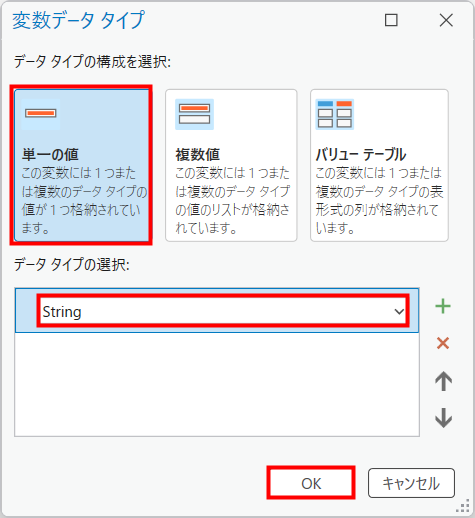Click the move down arrow icon

[443, 418]
